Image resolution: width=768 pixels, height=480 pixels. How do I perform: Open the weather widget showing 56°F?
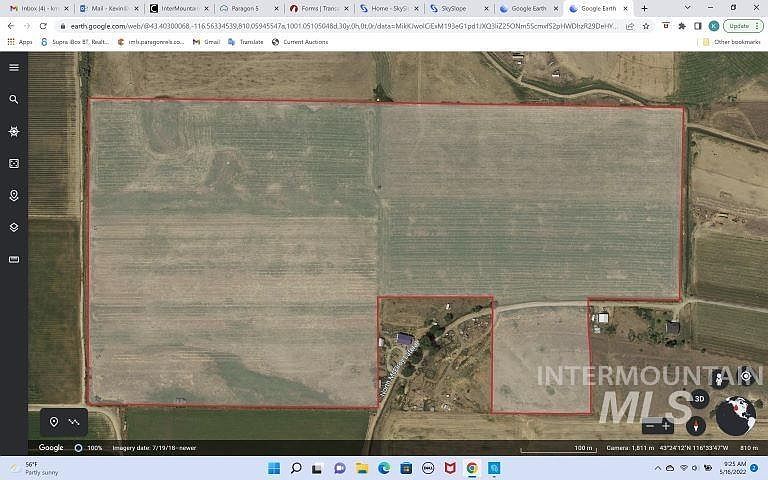pos(34,468)
